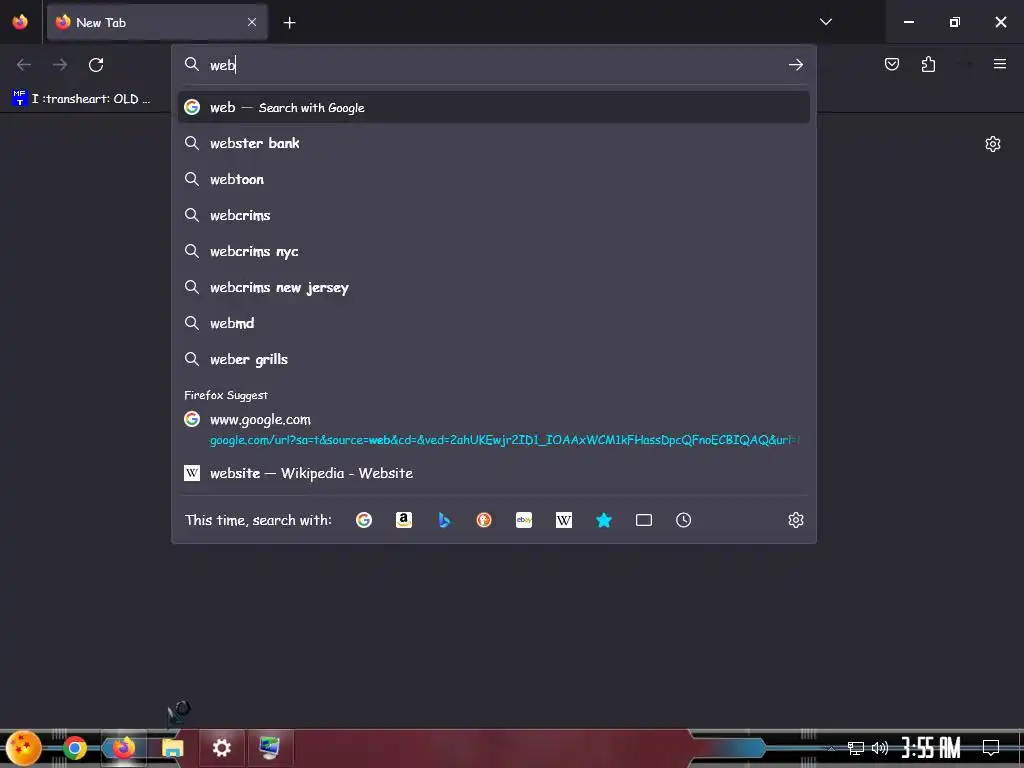The width and height of the screenshot is (1024, 768).
Task: Open the Firefox application menu (hamburger)
Action: [x=999, y=64]
